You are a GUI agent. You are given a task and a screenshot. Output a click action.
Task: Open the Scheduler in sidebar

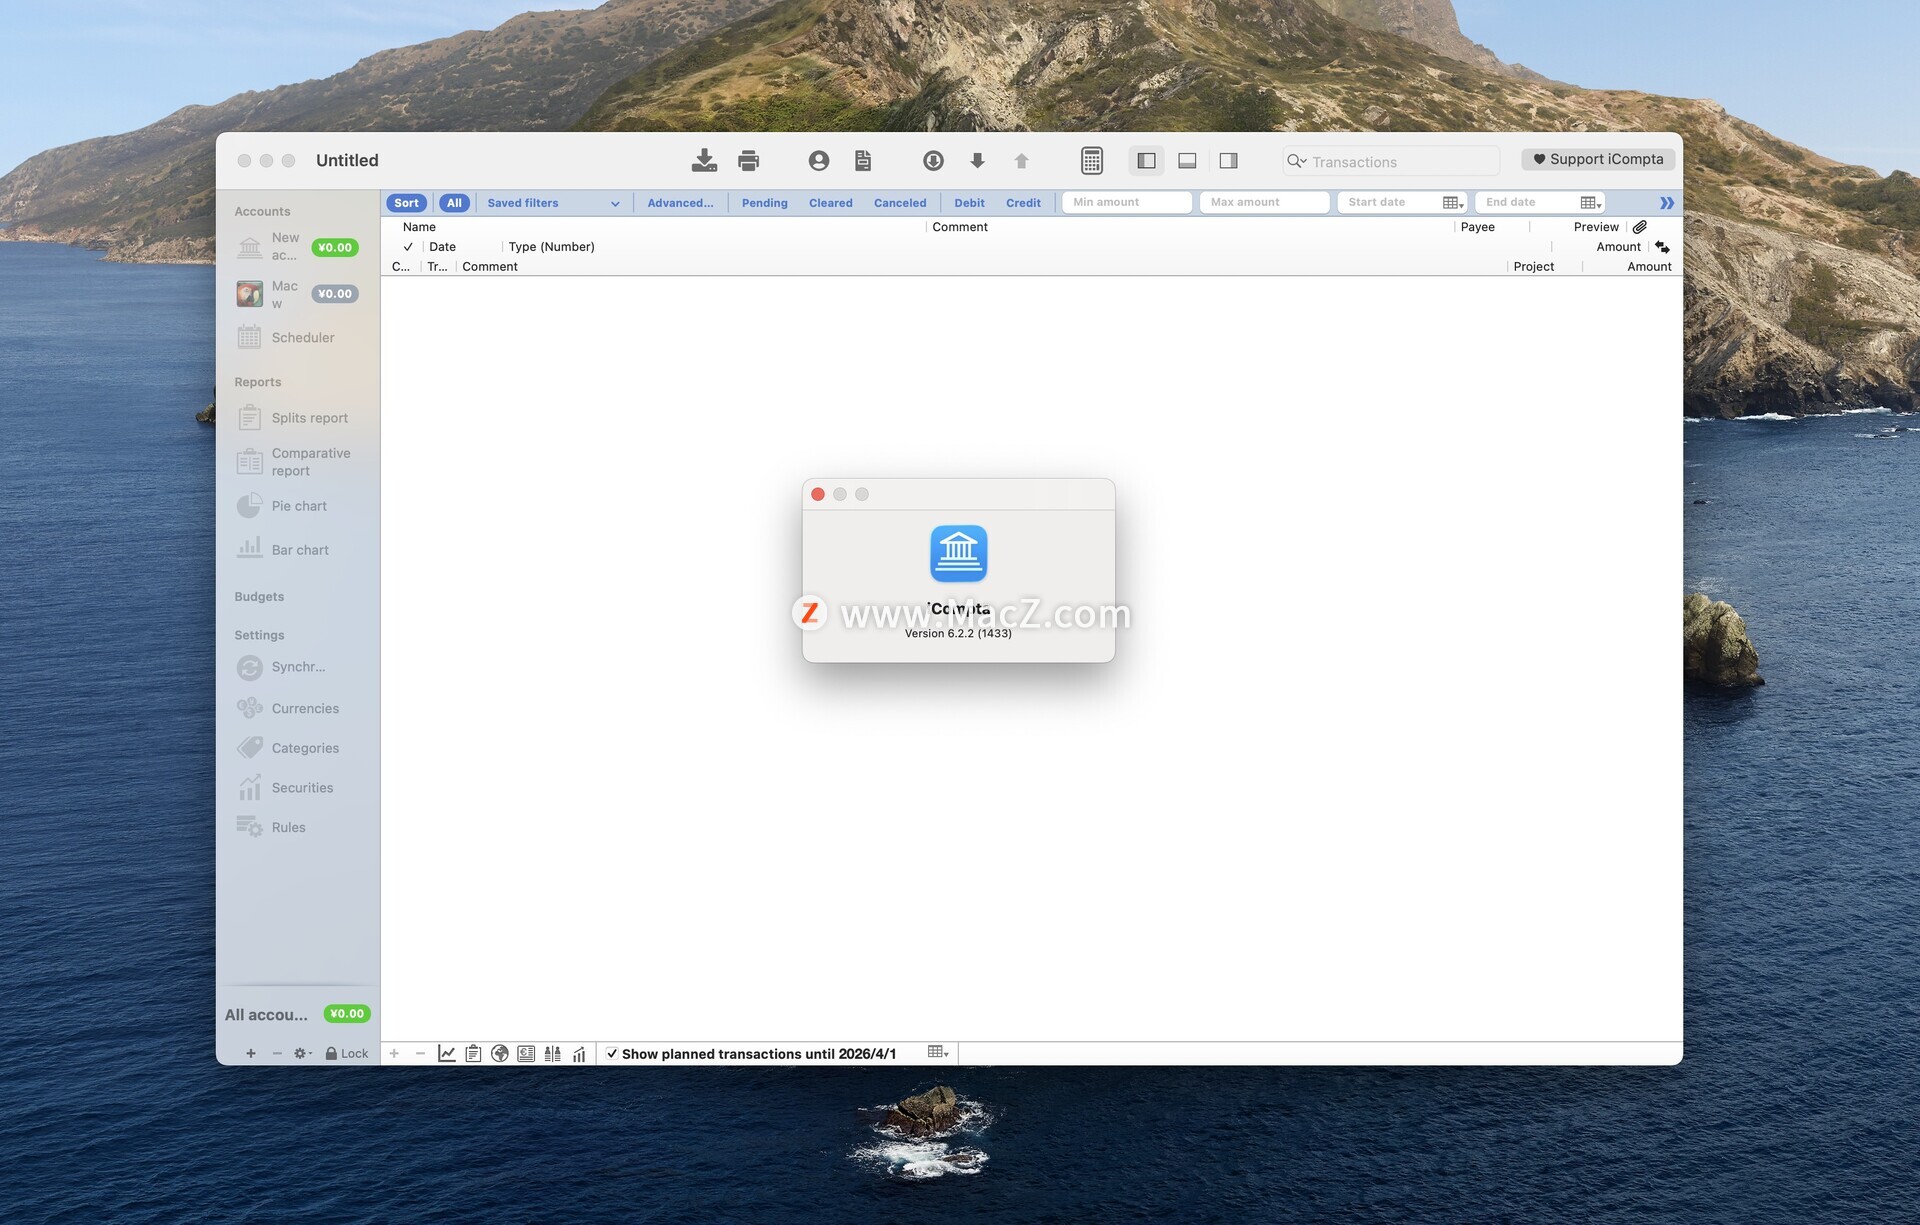[302, 338]
